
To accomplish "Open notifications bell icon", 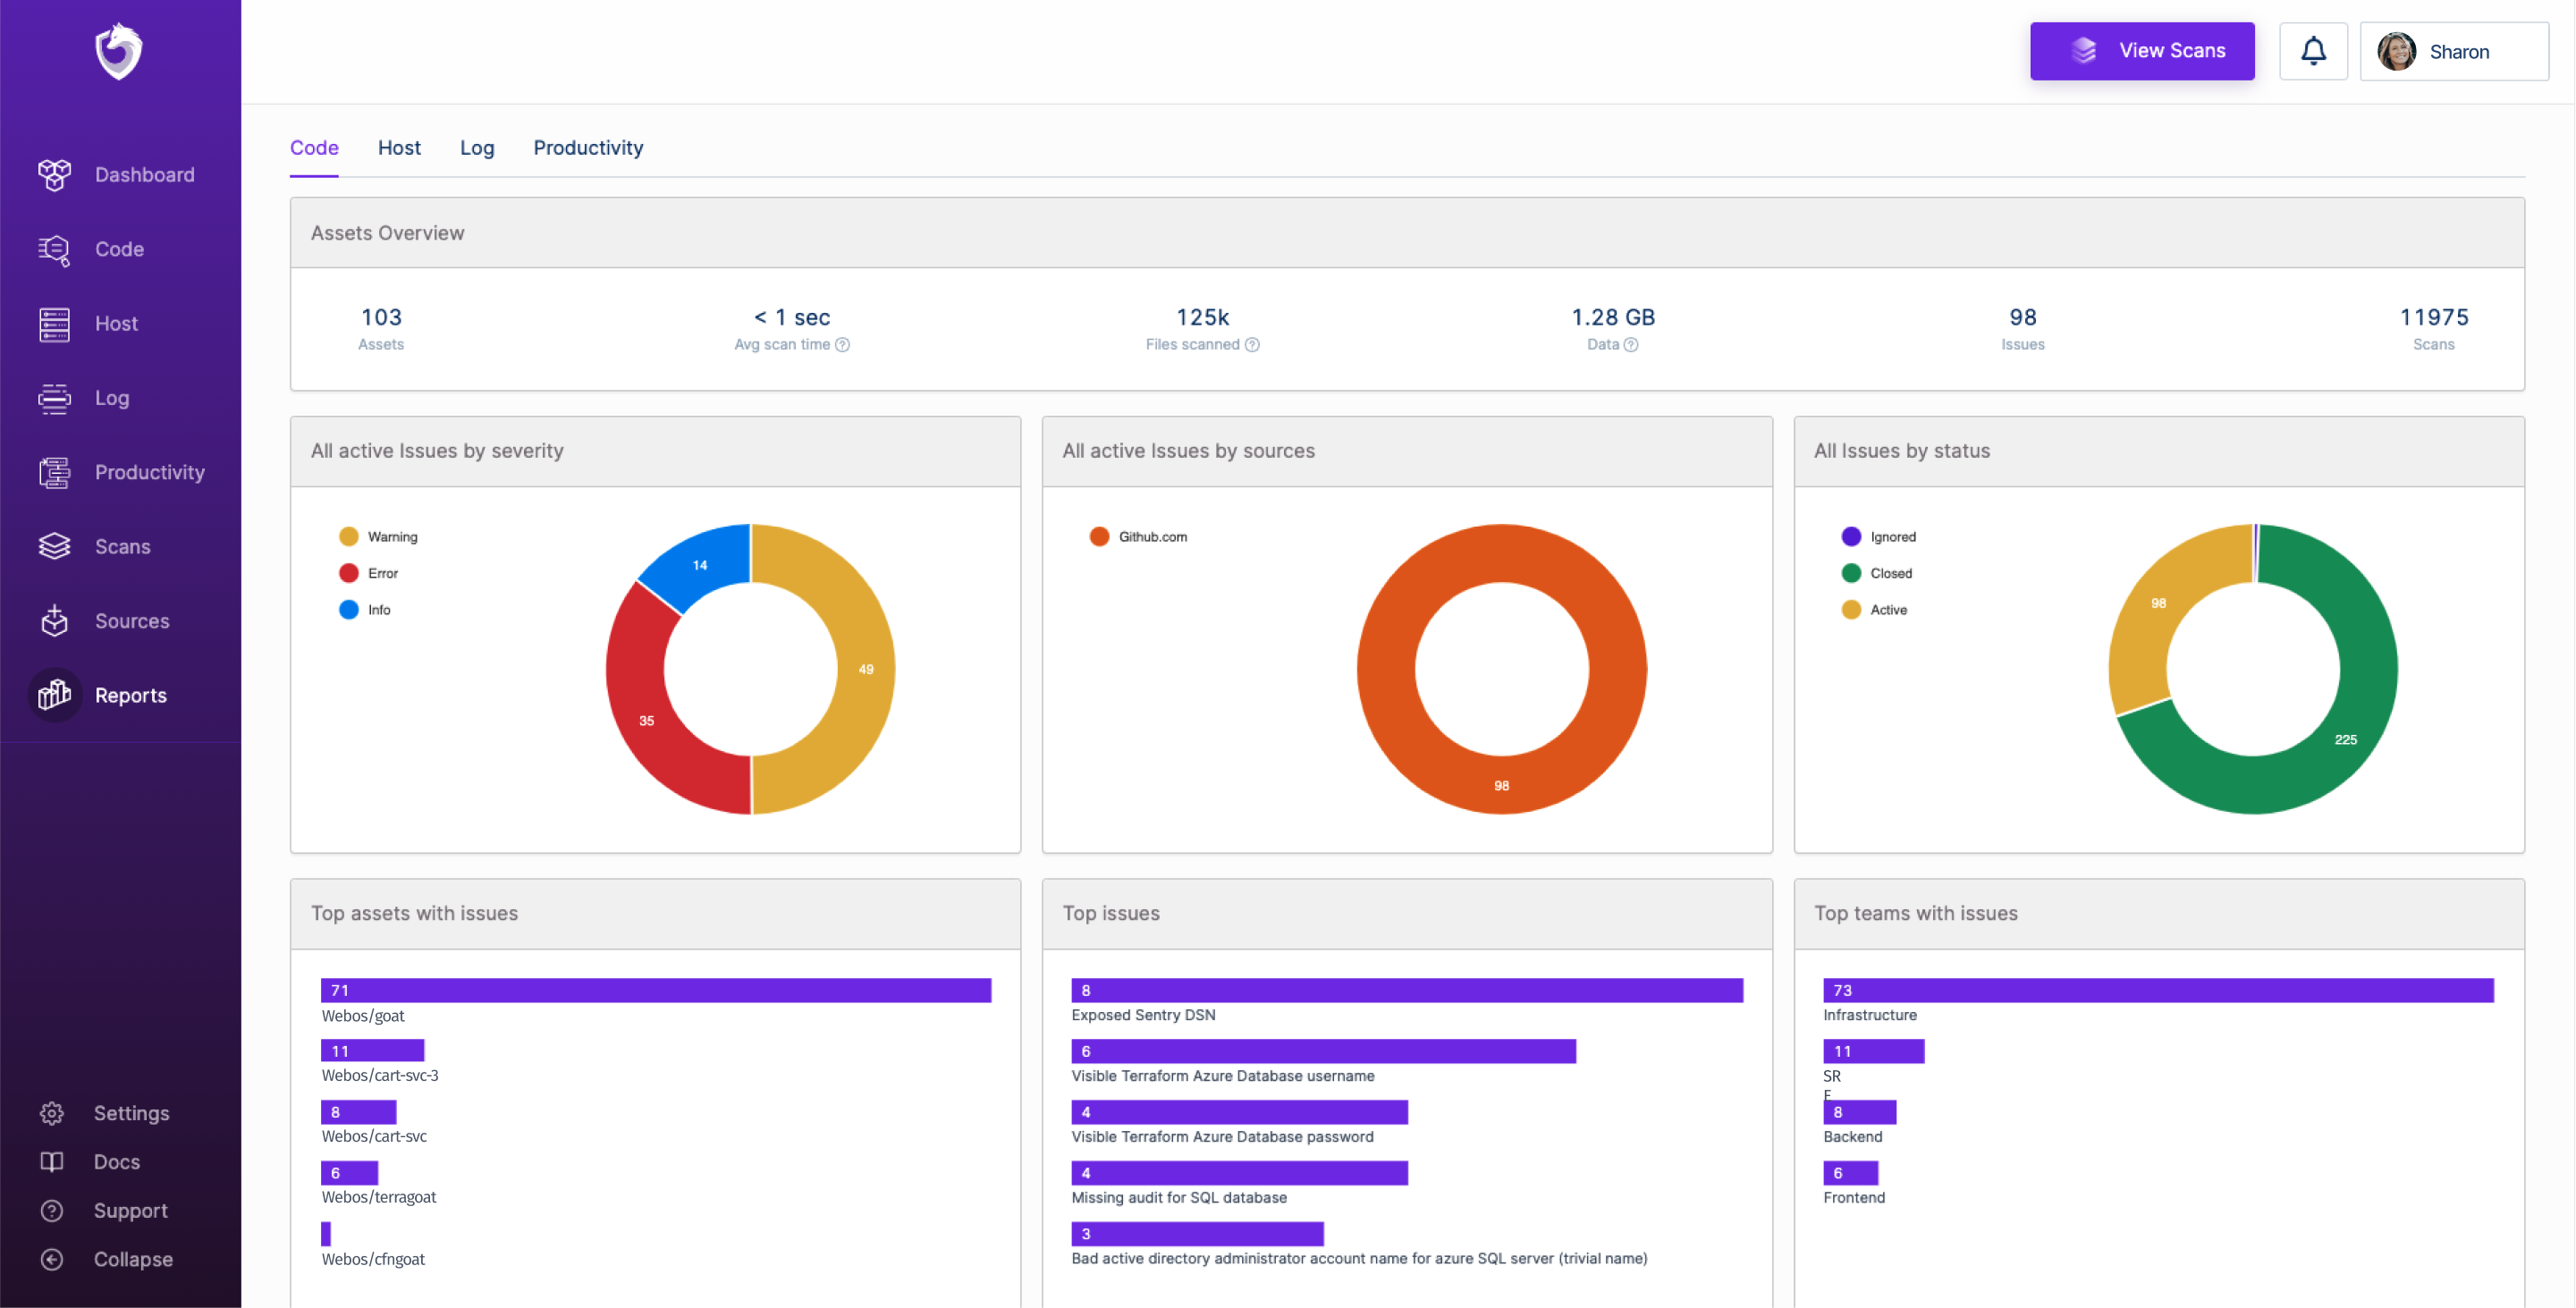I will (x=2312, y=51).
